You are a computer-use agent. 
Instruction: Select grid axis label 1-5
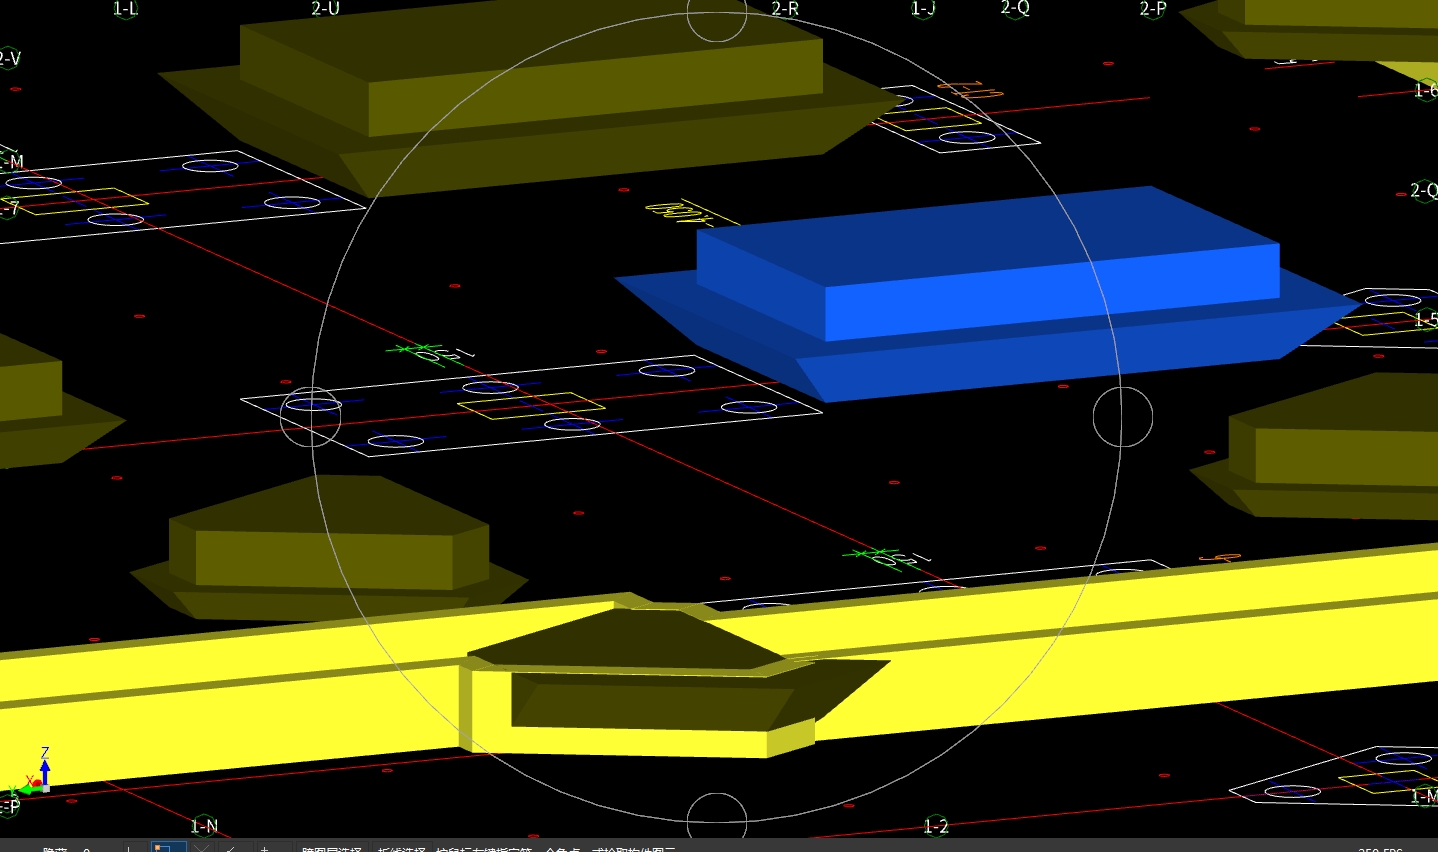1426,319
